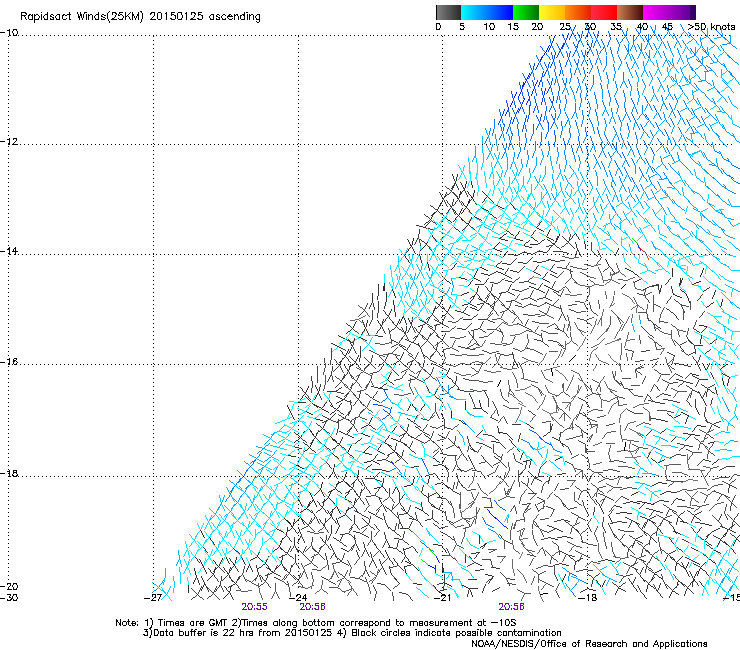Click the purple '20:55' time label
740x650 pixels.
click(254, 607)
